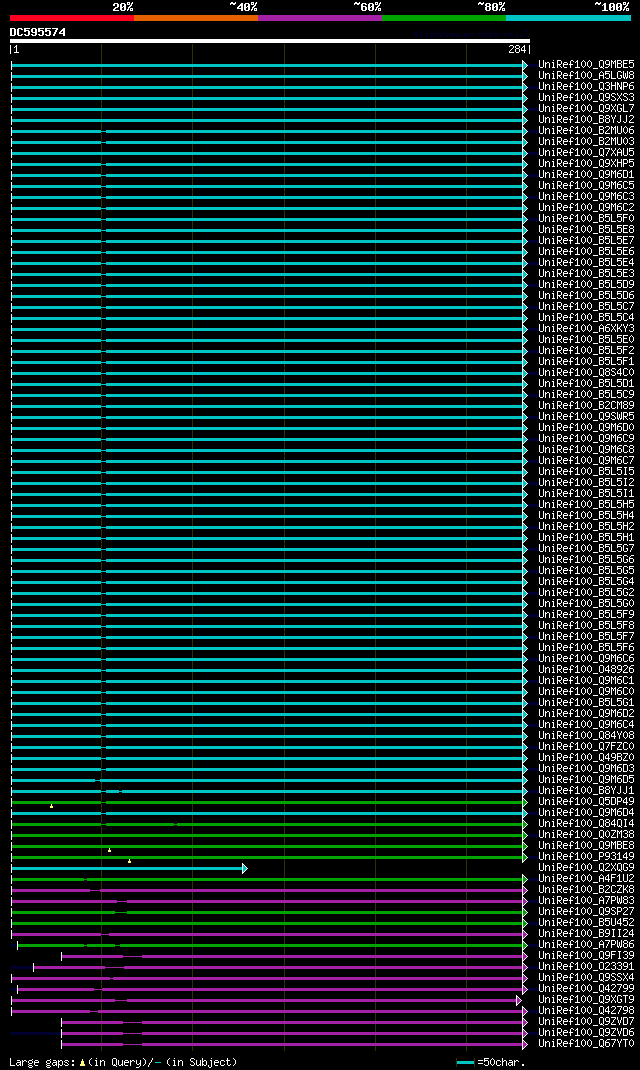Click the purple UniRef100_B2CZK8 alignment bar
The width and height of the screenshot is (640, 1070).
coord(270,891)
